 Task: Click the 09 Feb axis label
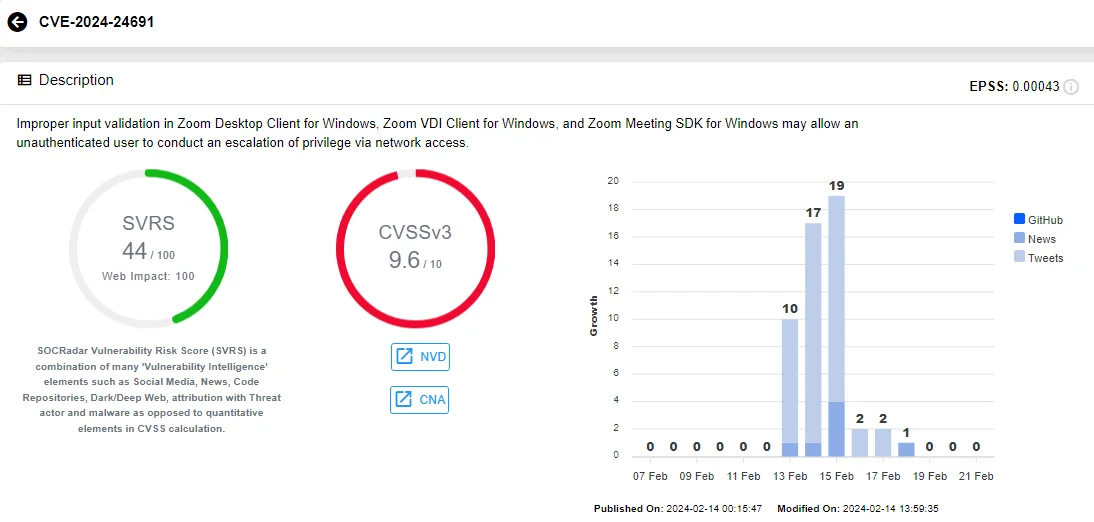(697, 477)
